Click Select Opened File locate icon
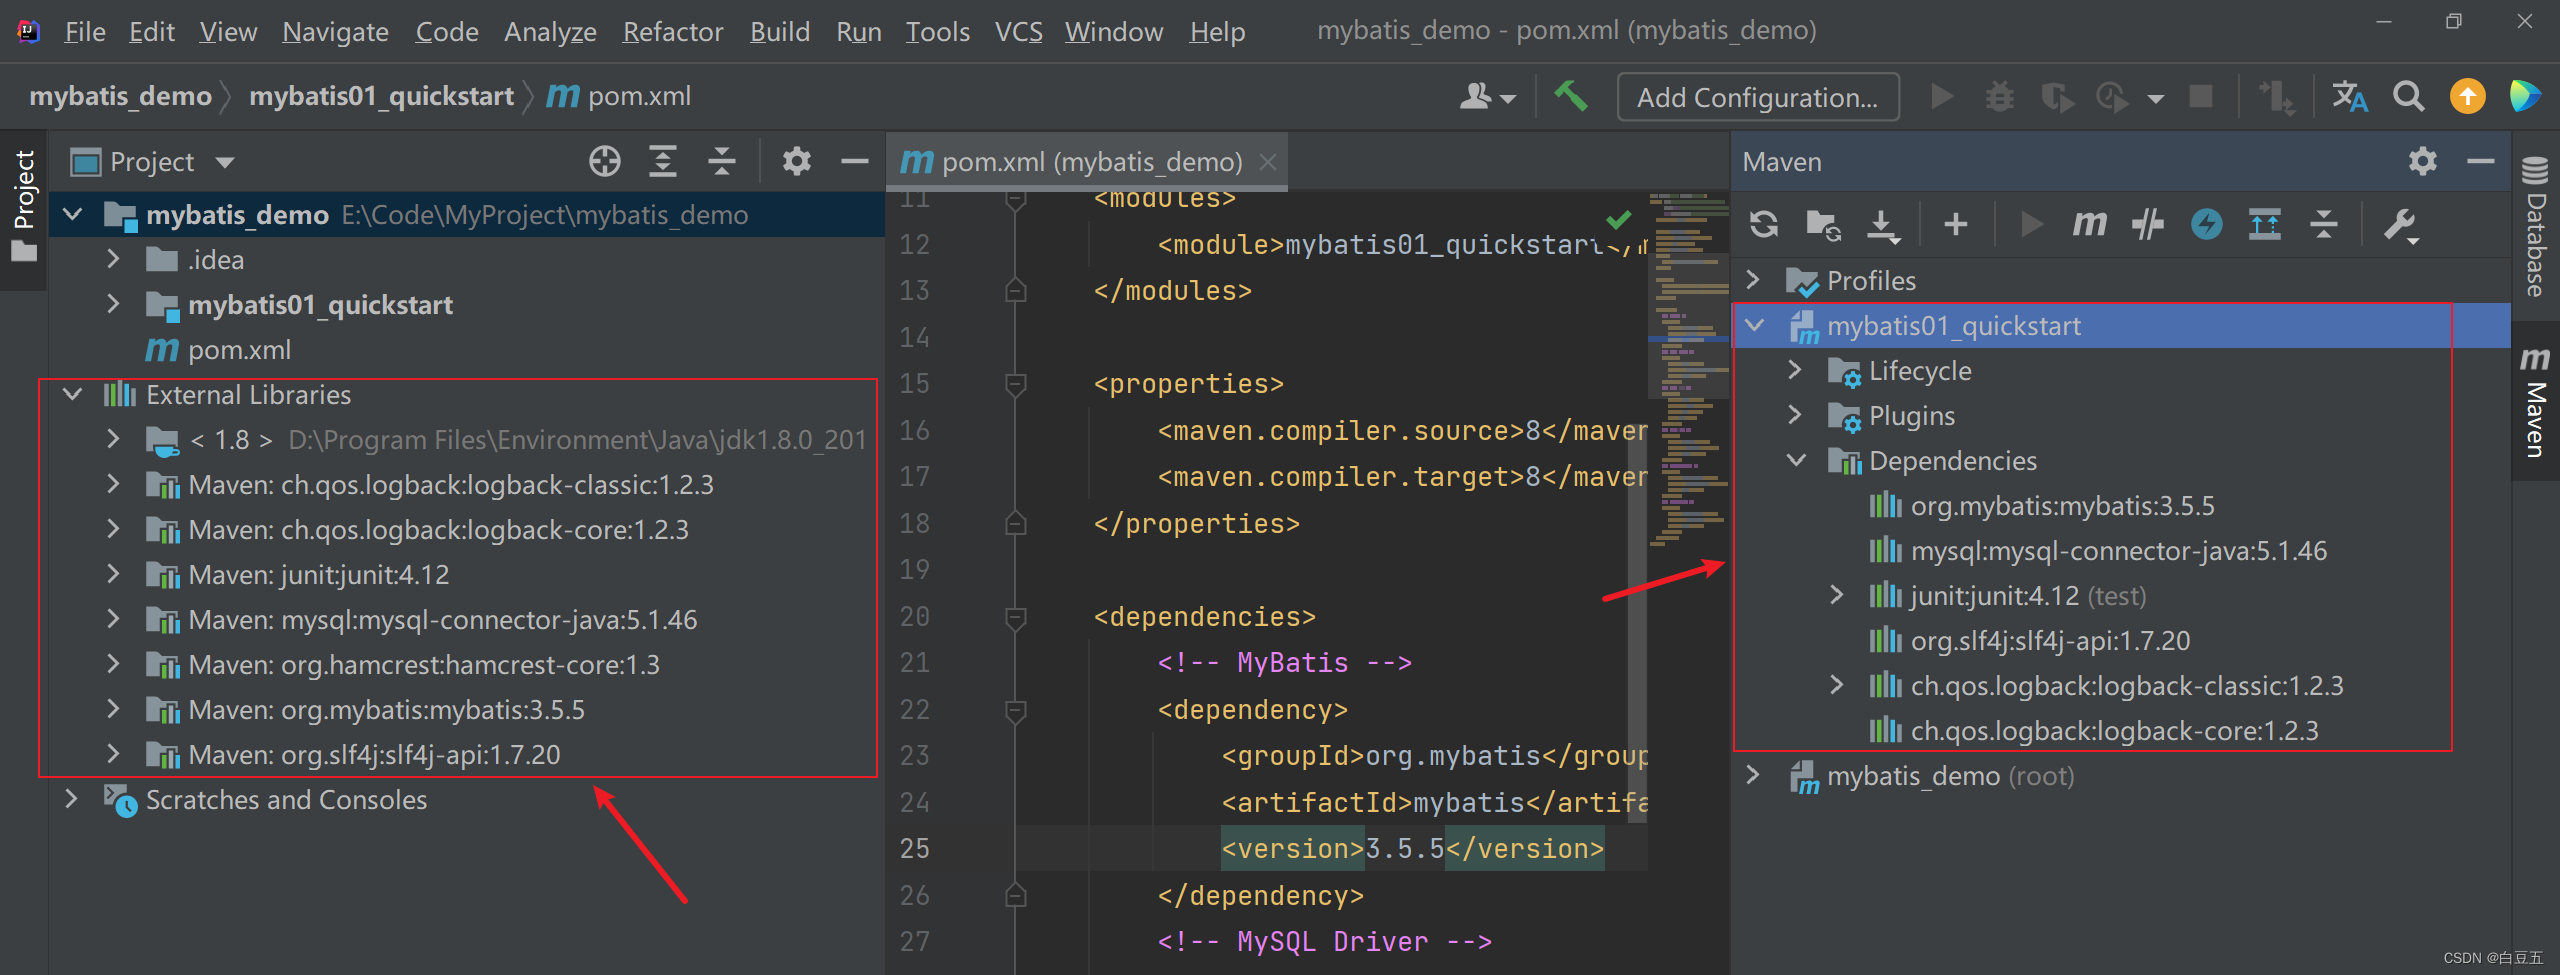Screen dimensions: 2560x975 (x=605, y=161)
